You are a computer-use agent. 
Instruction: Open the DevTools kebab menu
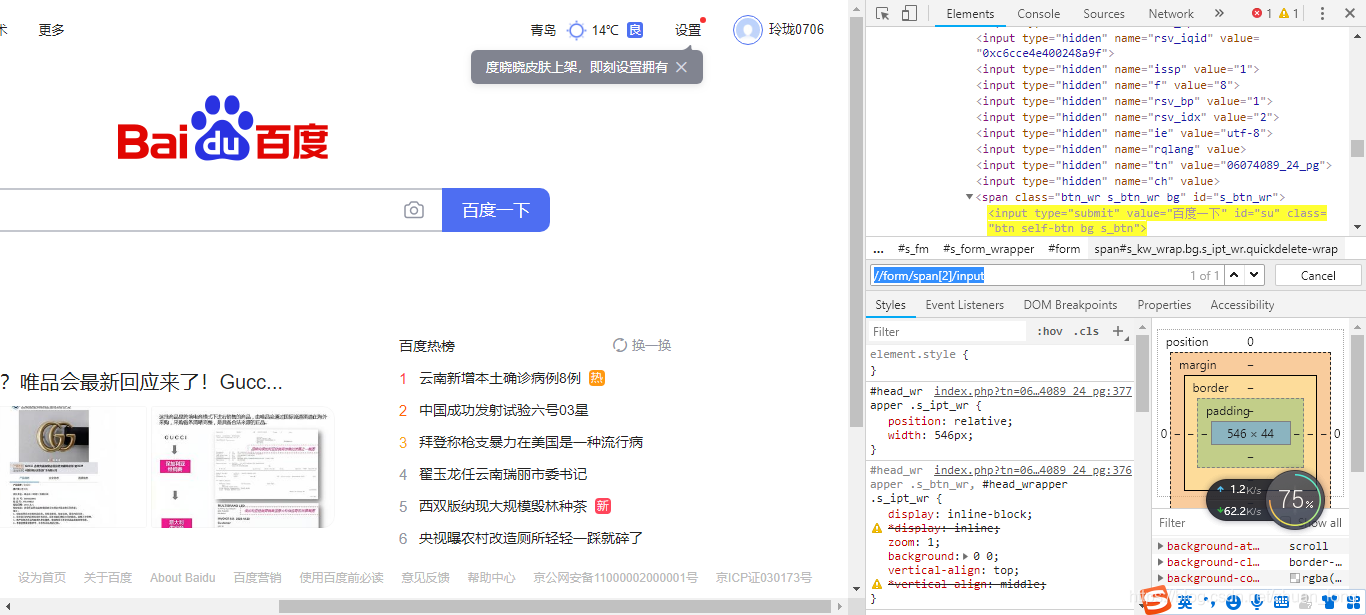[1323, 14]
